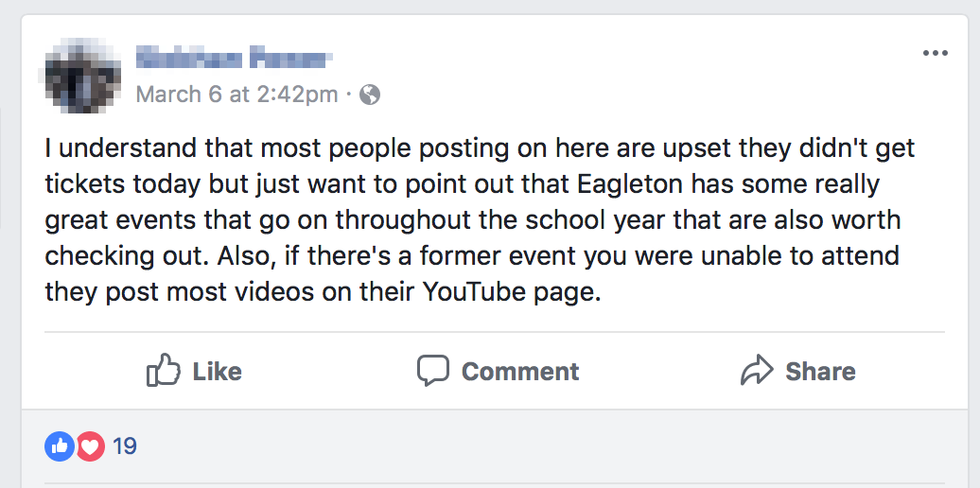The width and height of the screenshot is (980, 488).
Task: Open the three-dot post options menu
Action: pos(934,53)
